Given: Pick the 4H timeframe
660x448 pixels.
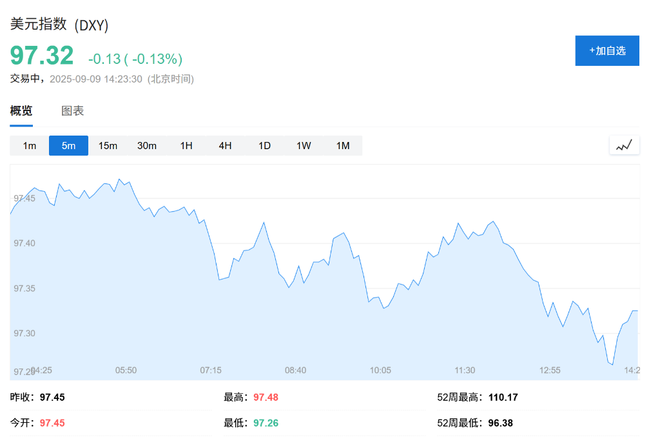Looking at the screenshot, I should [225, 146].
